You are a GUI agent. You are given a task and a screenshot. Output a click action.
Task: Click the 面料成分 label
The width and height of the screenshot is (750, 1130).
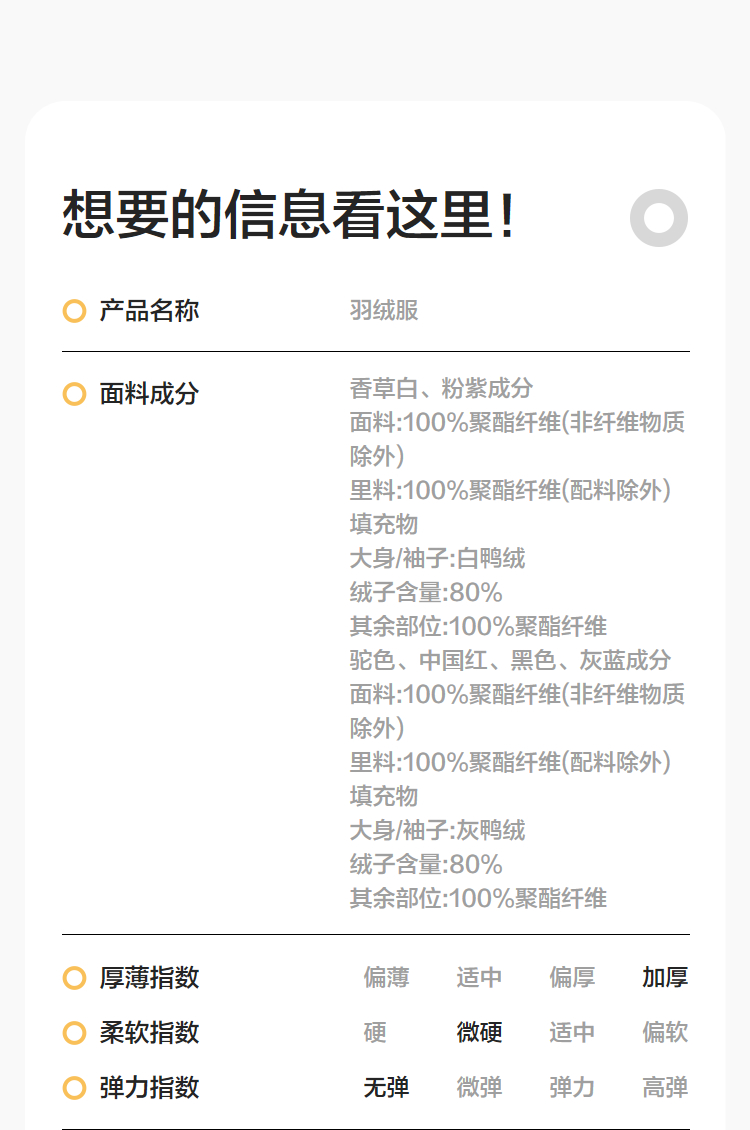[x=149, y=394]
